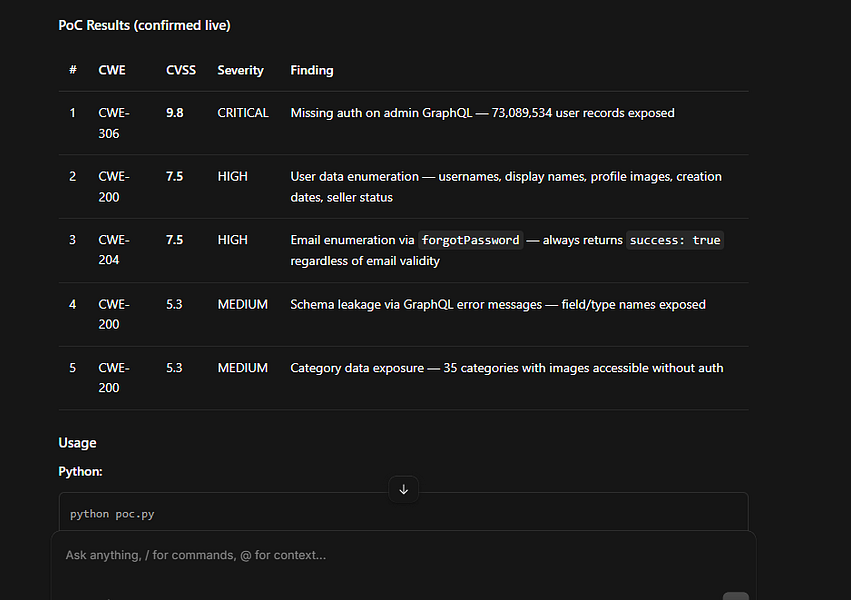The width and height of the screenshot is (851, 600).
Task: Click the 'Finding' column header
Action: click(x=312, y=70)
